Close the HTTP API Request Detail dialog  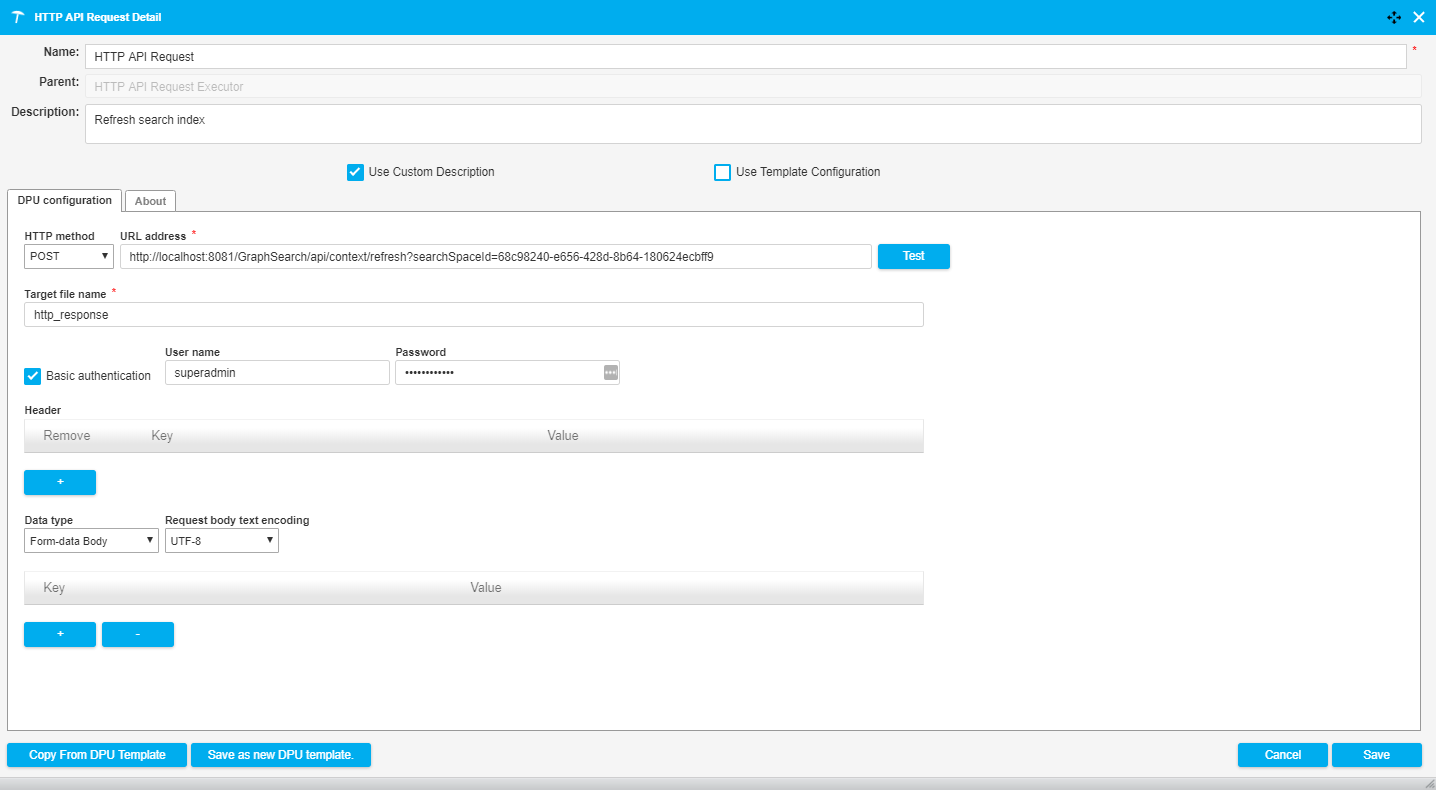pos(1419,17)
